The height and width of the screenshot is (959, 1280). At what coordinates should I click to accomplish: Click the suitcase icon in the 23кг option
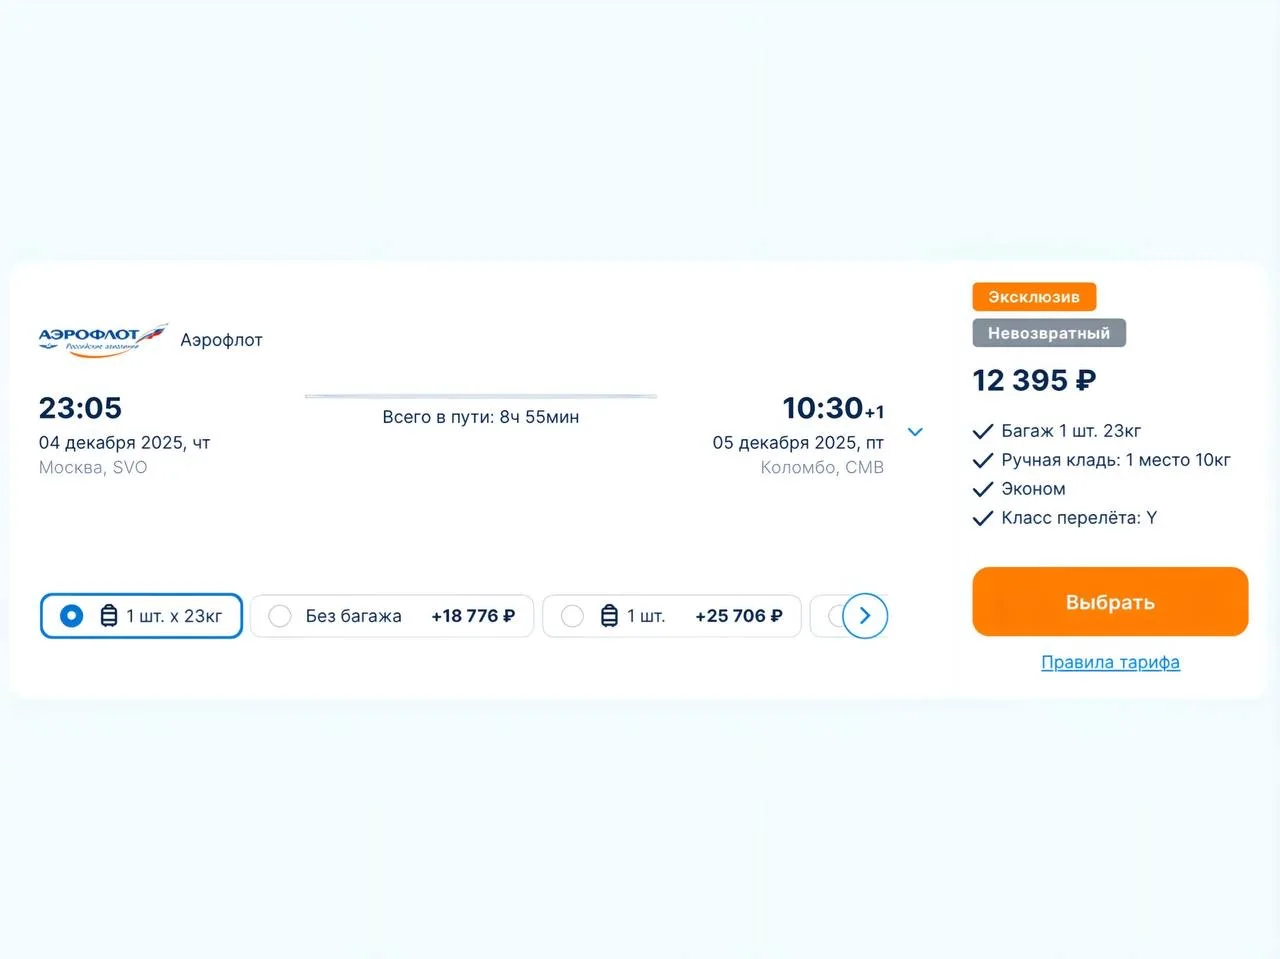(109, 616)
